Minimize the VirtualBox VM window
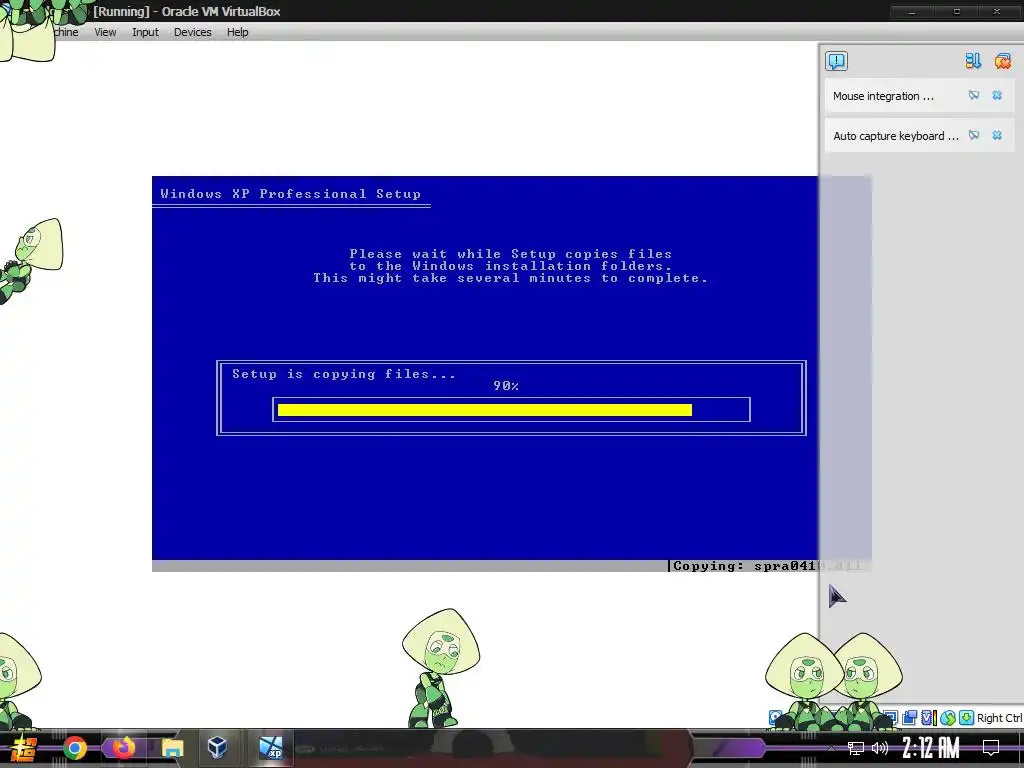 click(912, 11)
